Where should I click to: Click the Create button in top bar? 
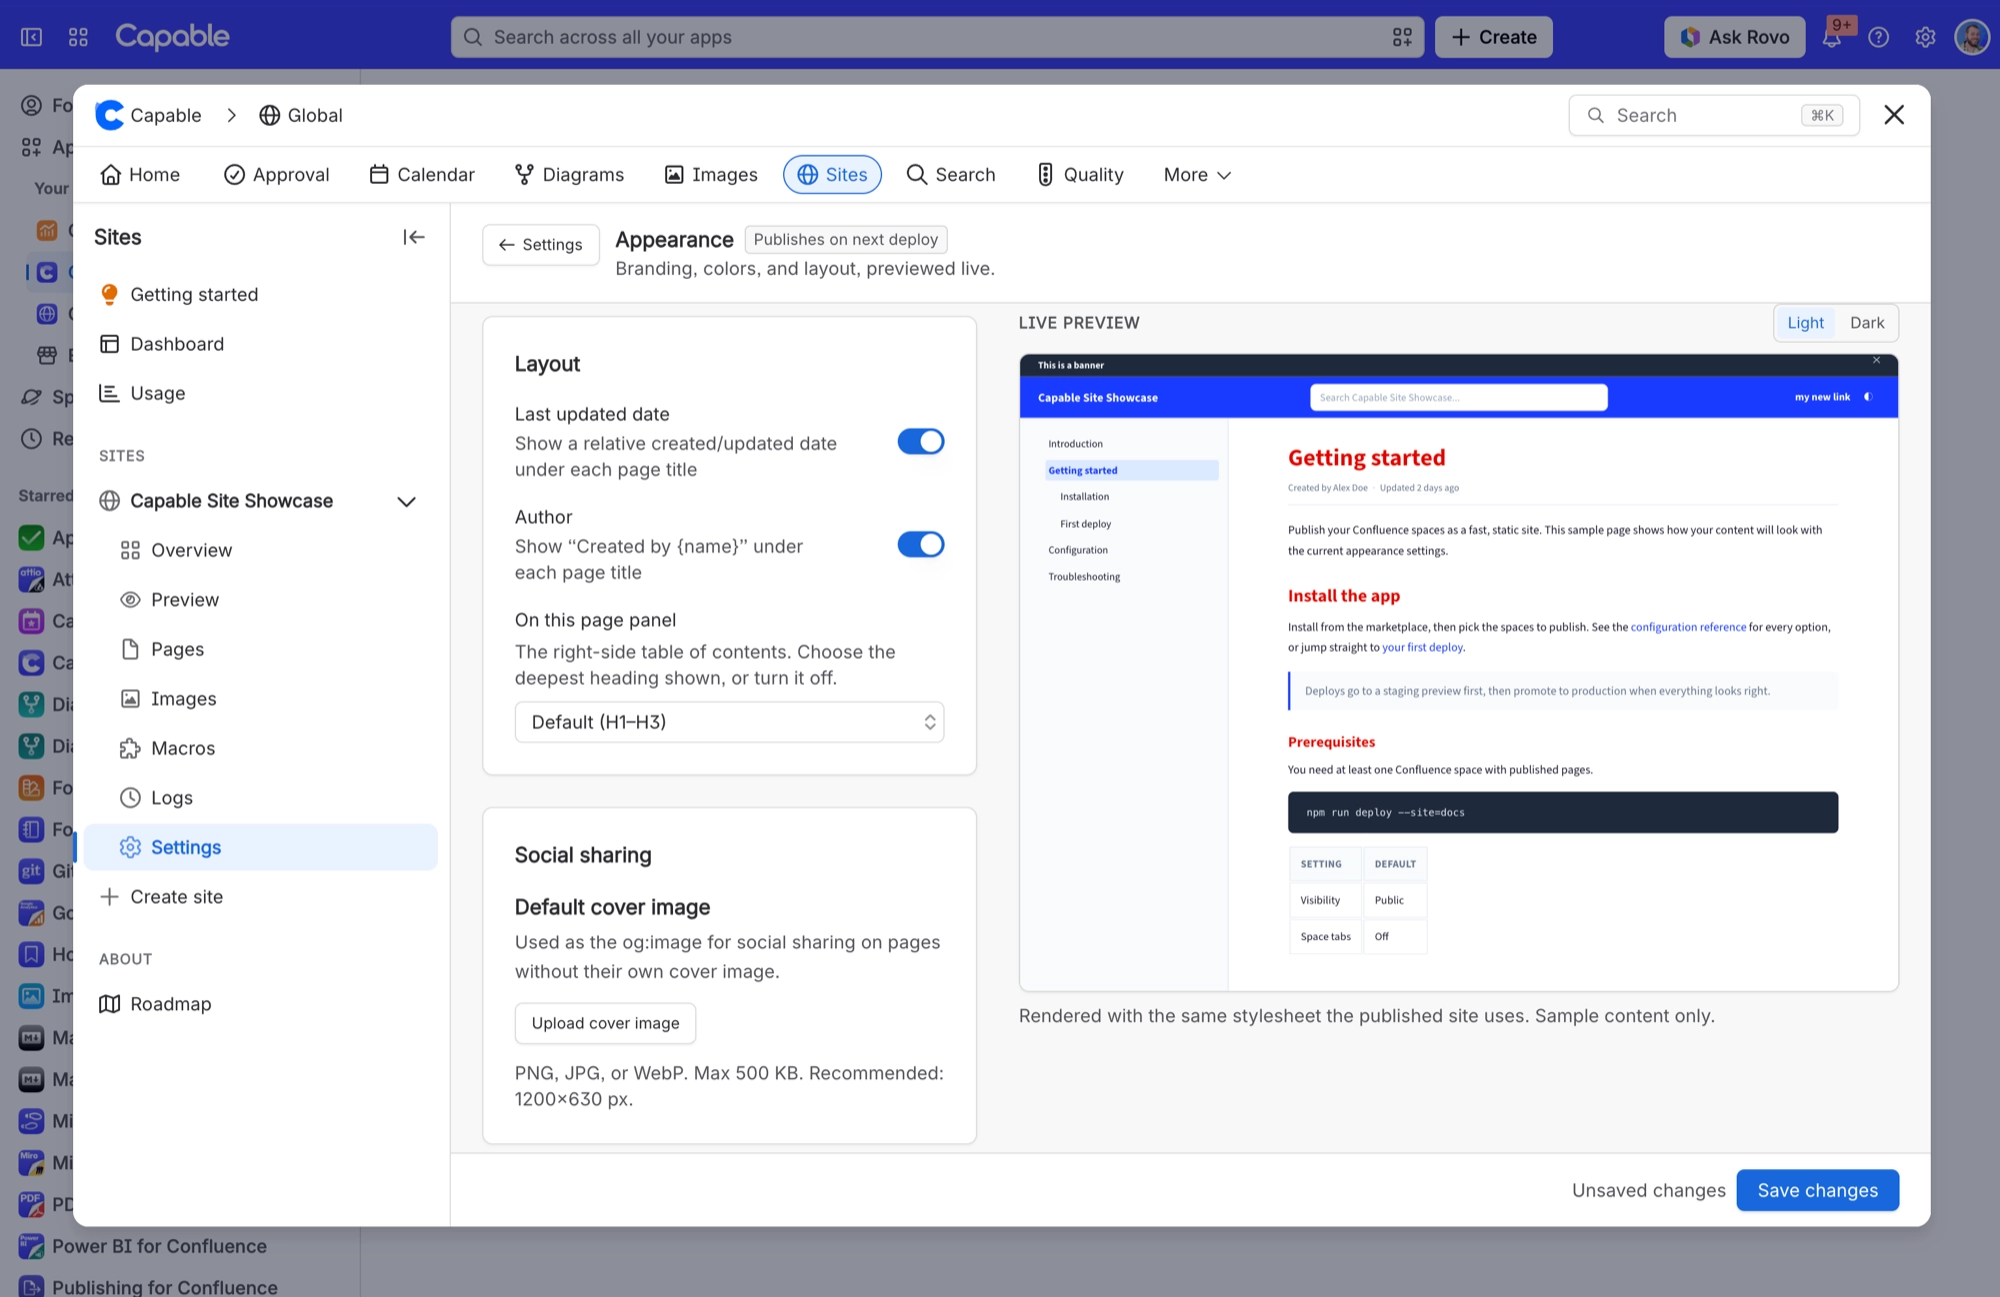click(x=1493, y=37)
